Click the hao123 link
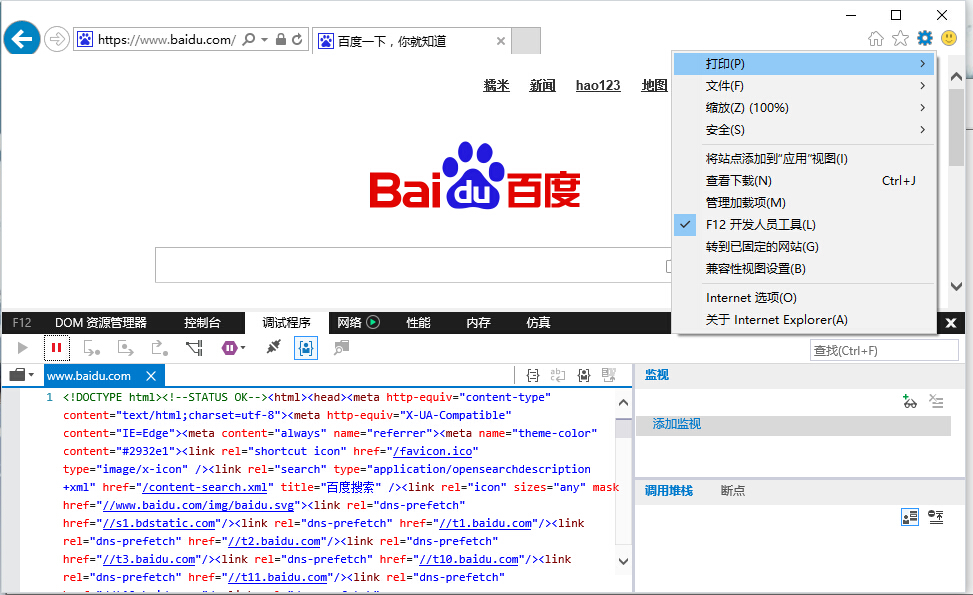Image resolution: width=973 pixels, height=595 pixels. [598, 86]
